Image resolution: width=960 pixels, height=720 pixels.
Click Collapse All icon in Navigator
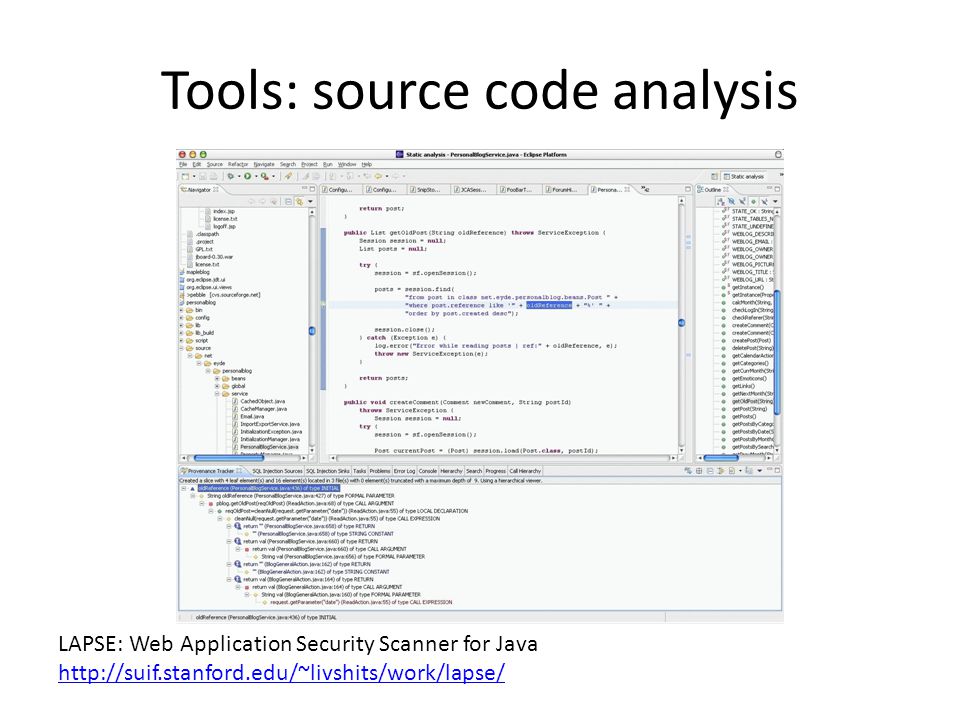tap(288, 201)
